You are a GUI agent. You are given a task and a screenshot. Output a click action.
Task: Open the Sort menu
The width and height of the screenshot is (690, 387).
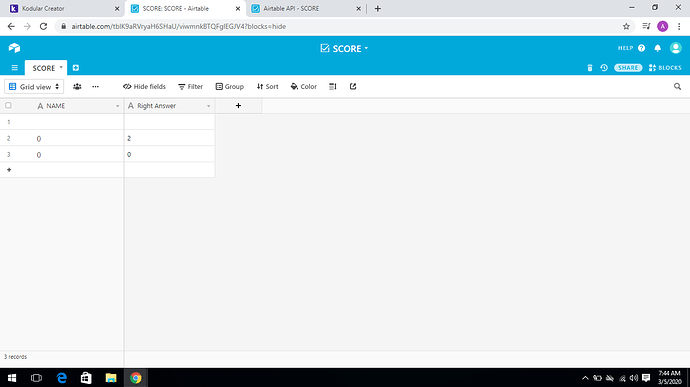pos(268,87)
